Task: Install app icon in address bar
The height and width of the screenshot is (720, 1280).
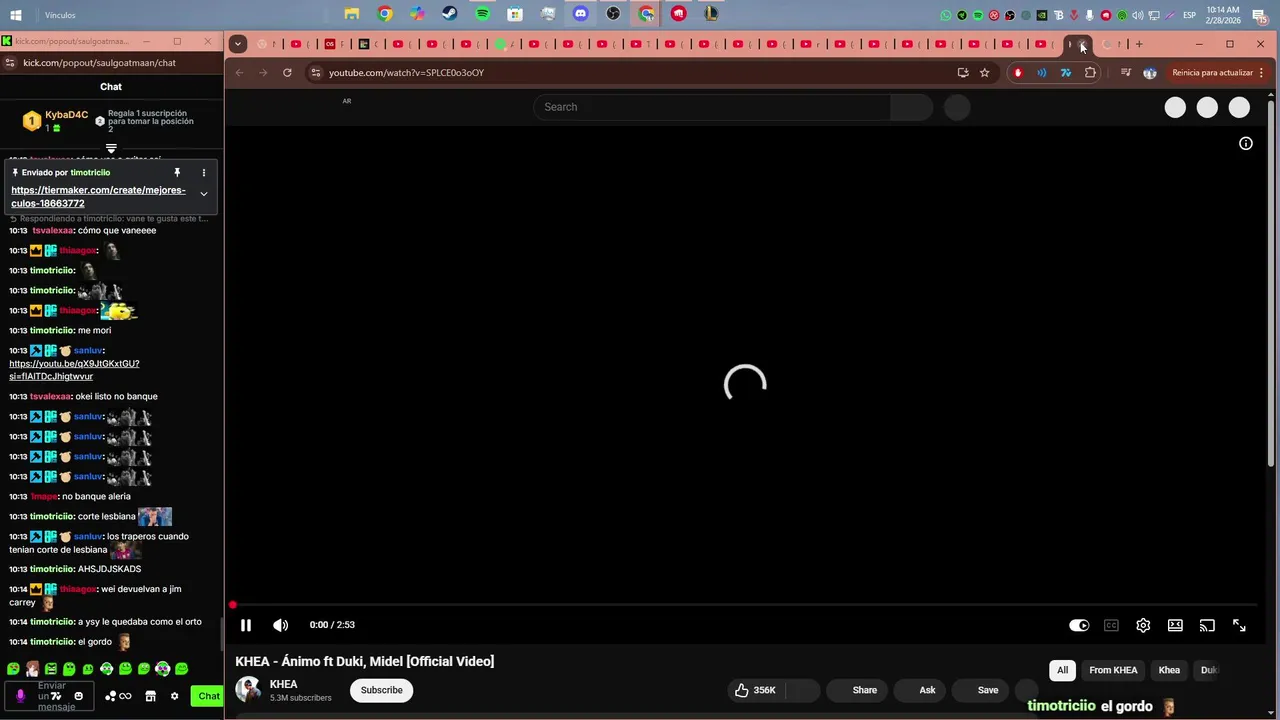Action: coord(963,73)
